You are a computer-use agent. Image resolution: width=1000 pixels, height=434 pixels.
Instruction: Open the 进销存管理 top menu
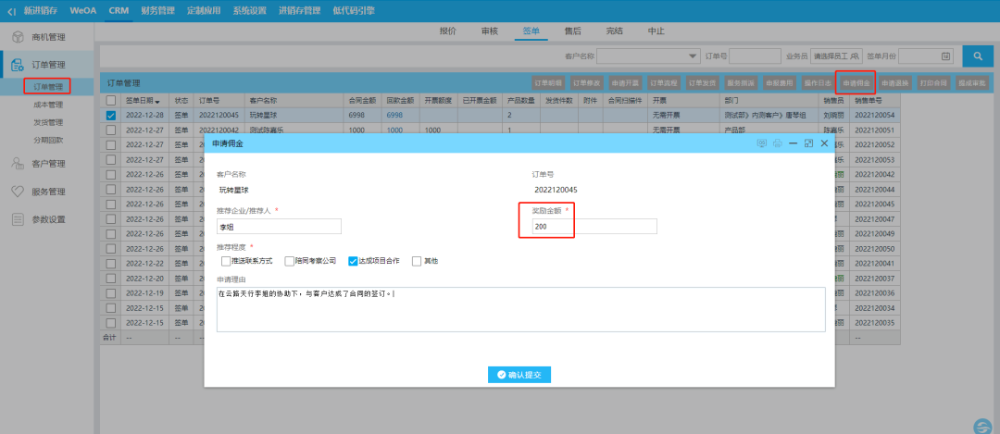(300, 11)
